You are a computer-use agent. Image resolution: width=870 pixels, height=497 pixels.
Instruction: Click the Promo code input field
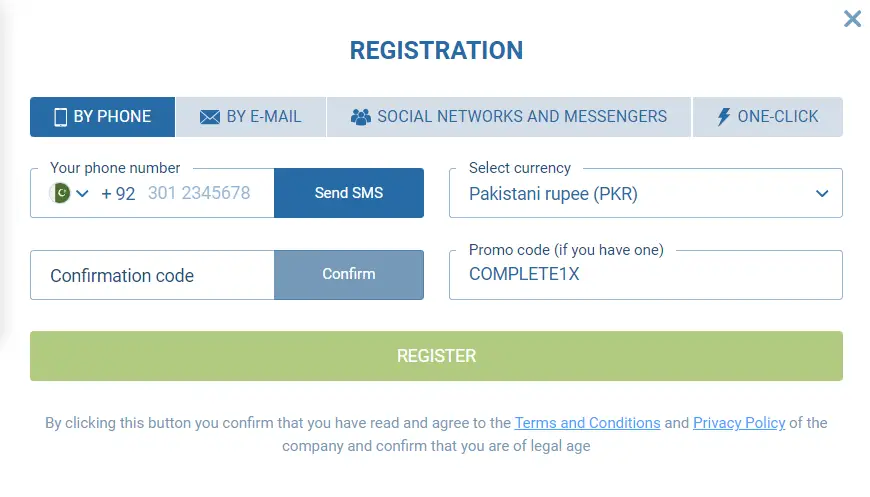645,275
